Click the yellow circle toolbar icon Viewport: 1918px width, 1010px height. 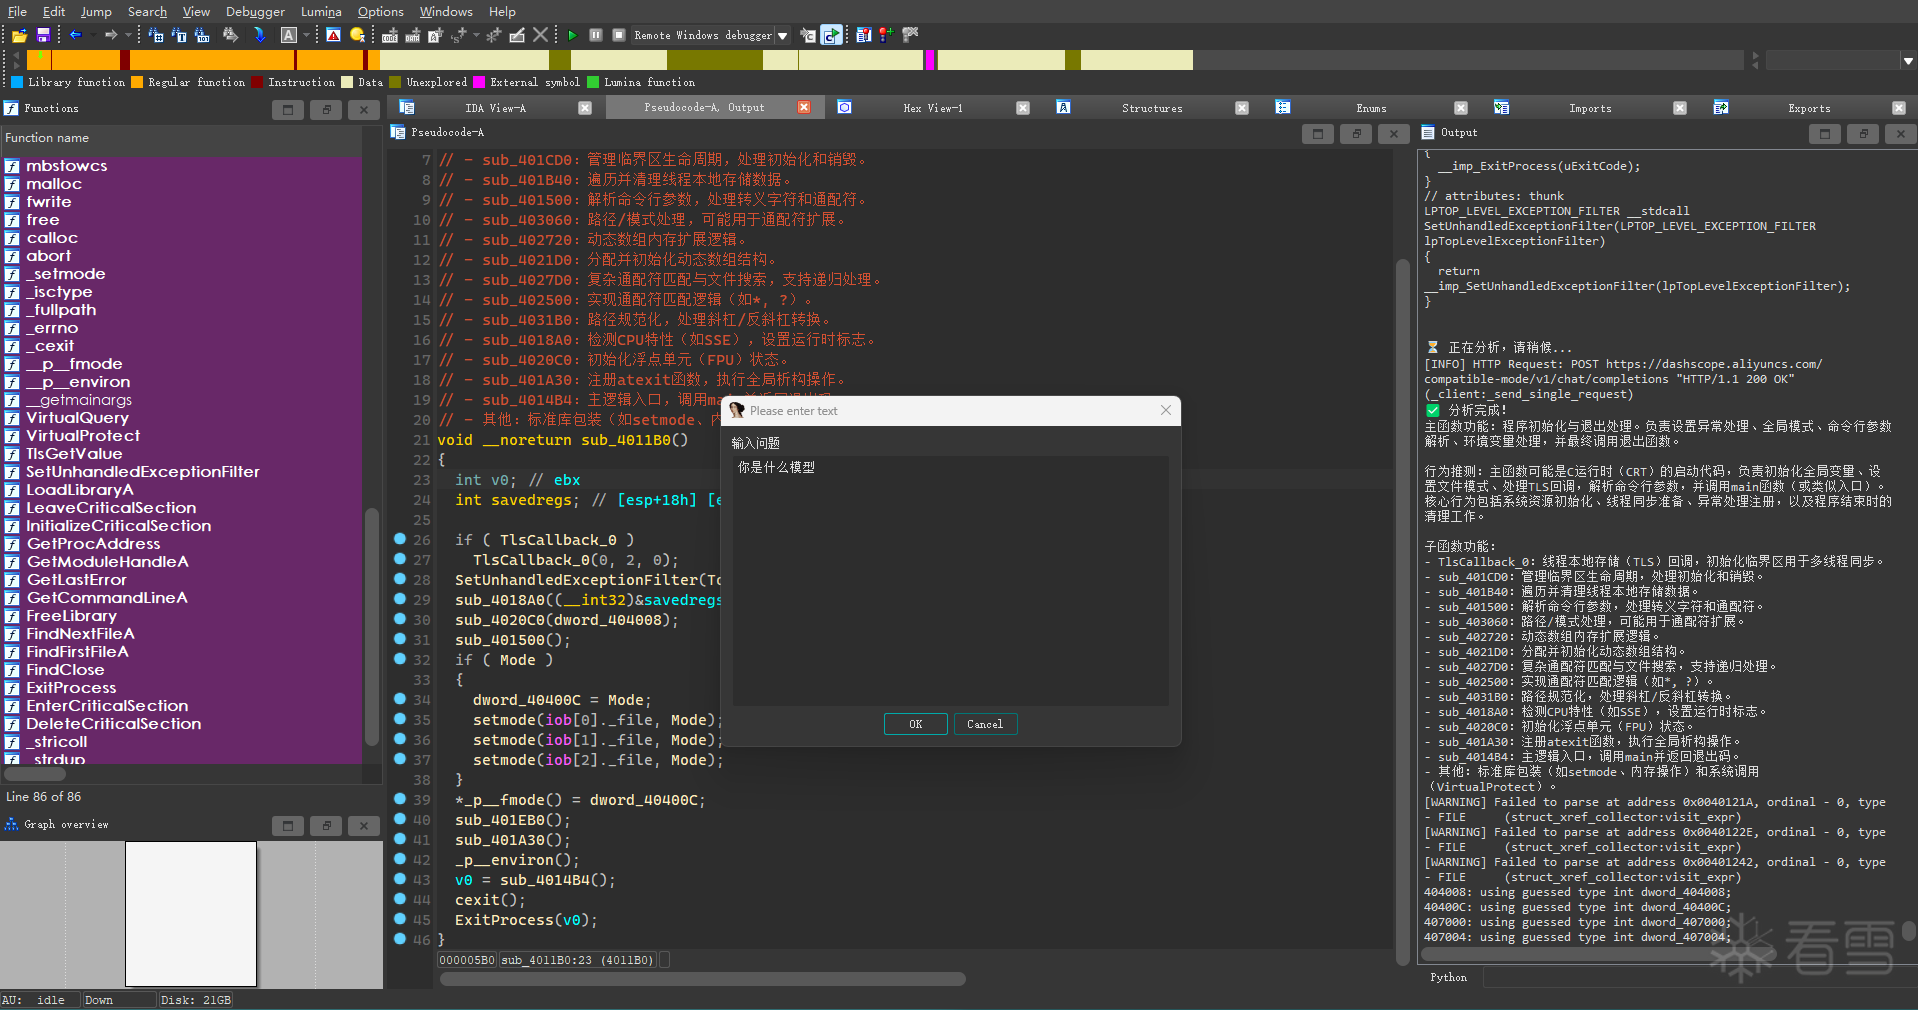coord(357,35)
